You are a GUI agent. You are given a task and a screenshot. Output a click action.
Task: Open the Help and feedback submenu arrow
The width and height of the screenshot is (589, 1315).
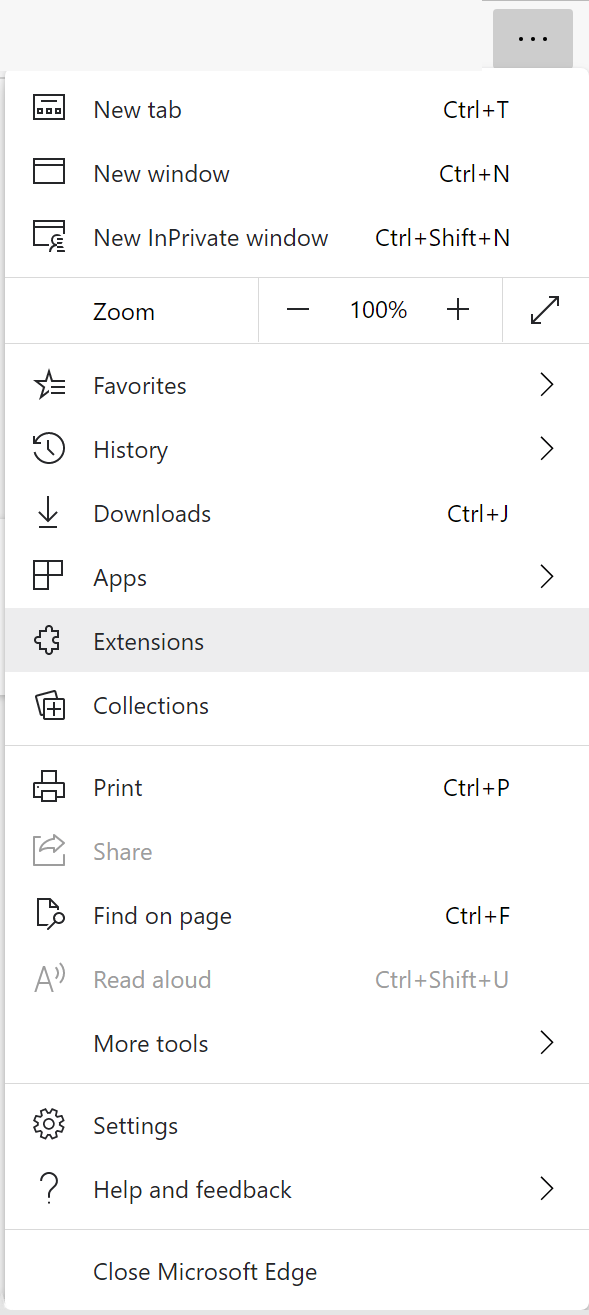(546, 1189)
